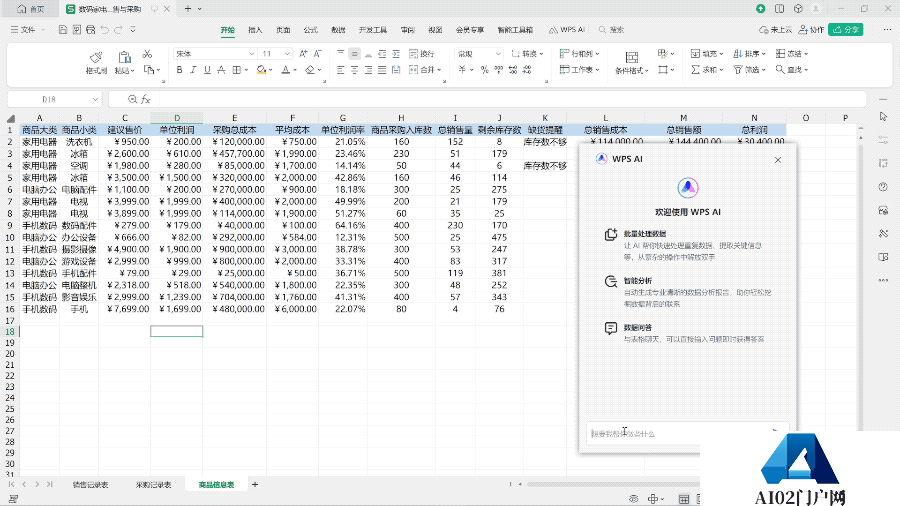Click the Conditional Formatting (条件格式) icon
The width and height of the screenshot is (900, 506).
[631, 58]
